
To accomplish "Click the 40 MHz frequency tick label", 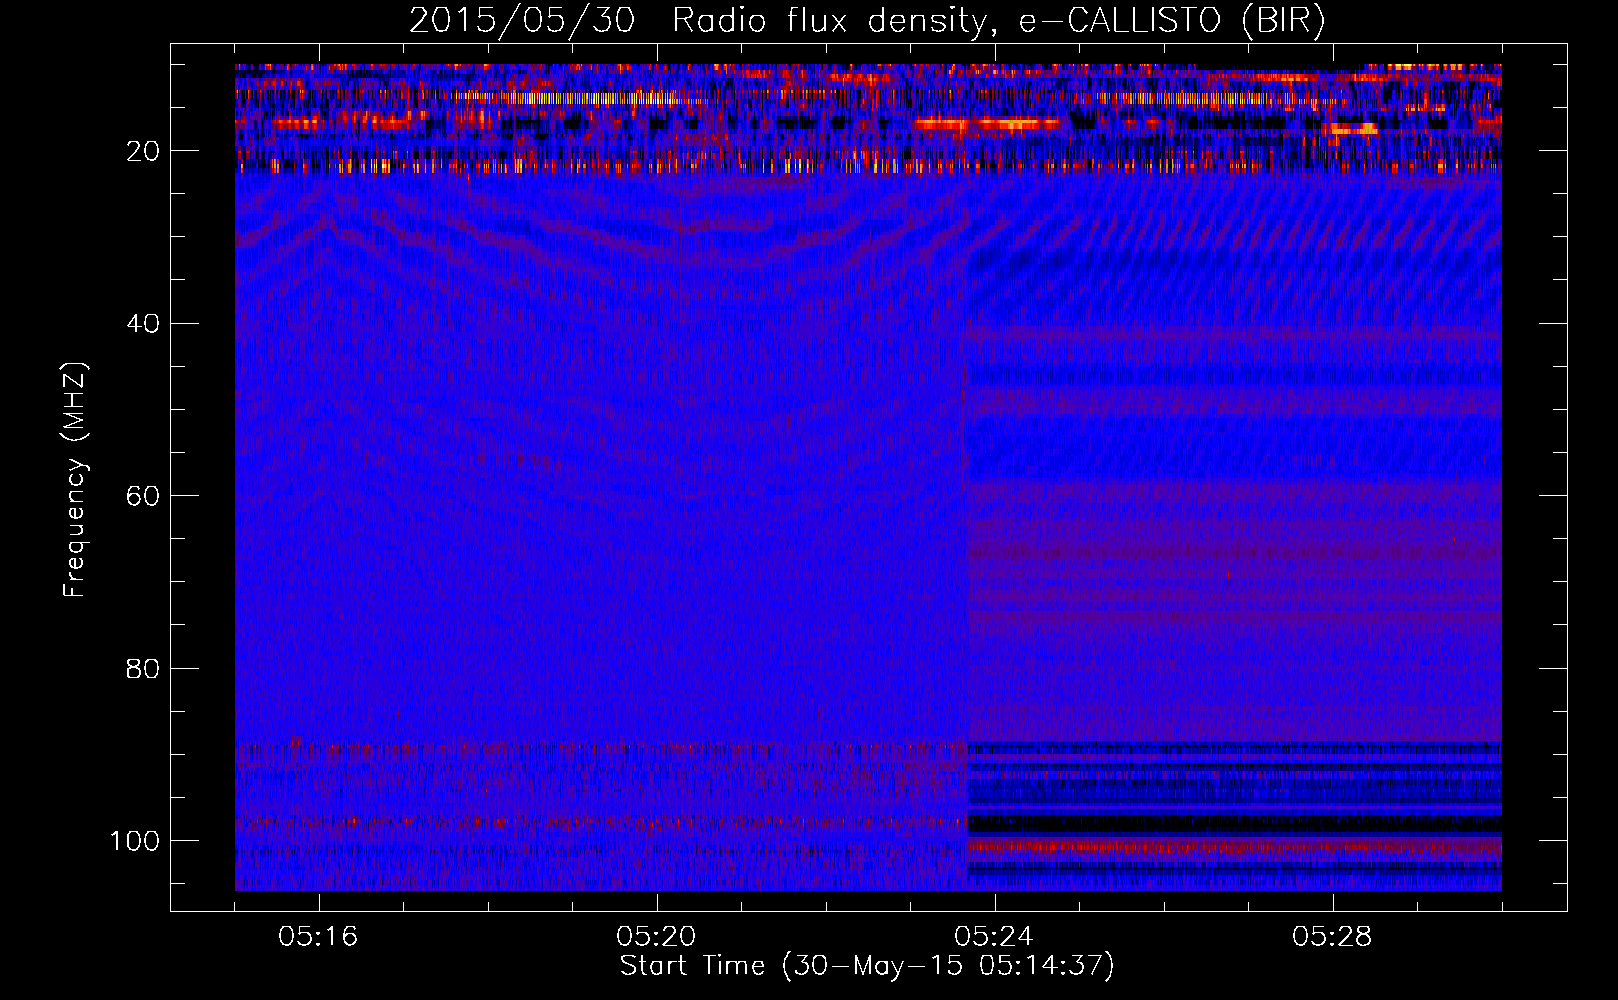I will [x=144, y=324].
